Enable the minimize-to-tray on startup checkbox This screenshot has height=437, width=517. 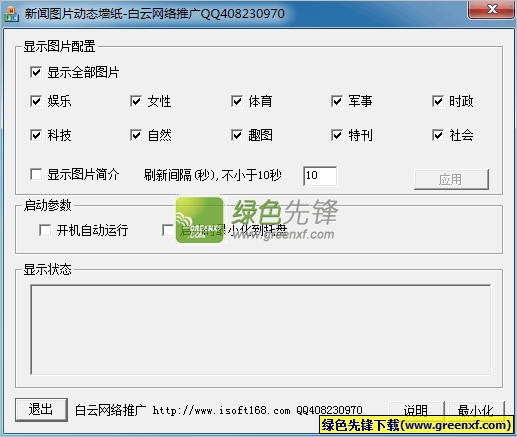click(x=168, y=230)
